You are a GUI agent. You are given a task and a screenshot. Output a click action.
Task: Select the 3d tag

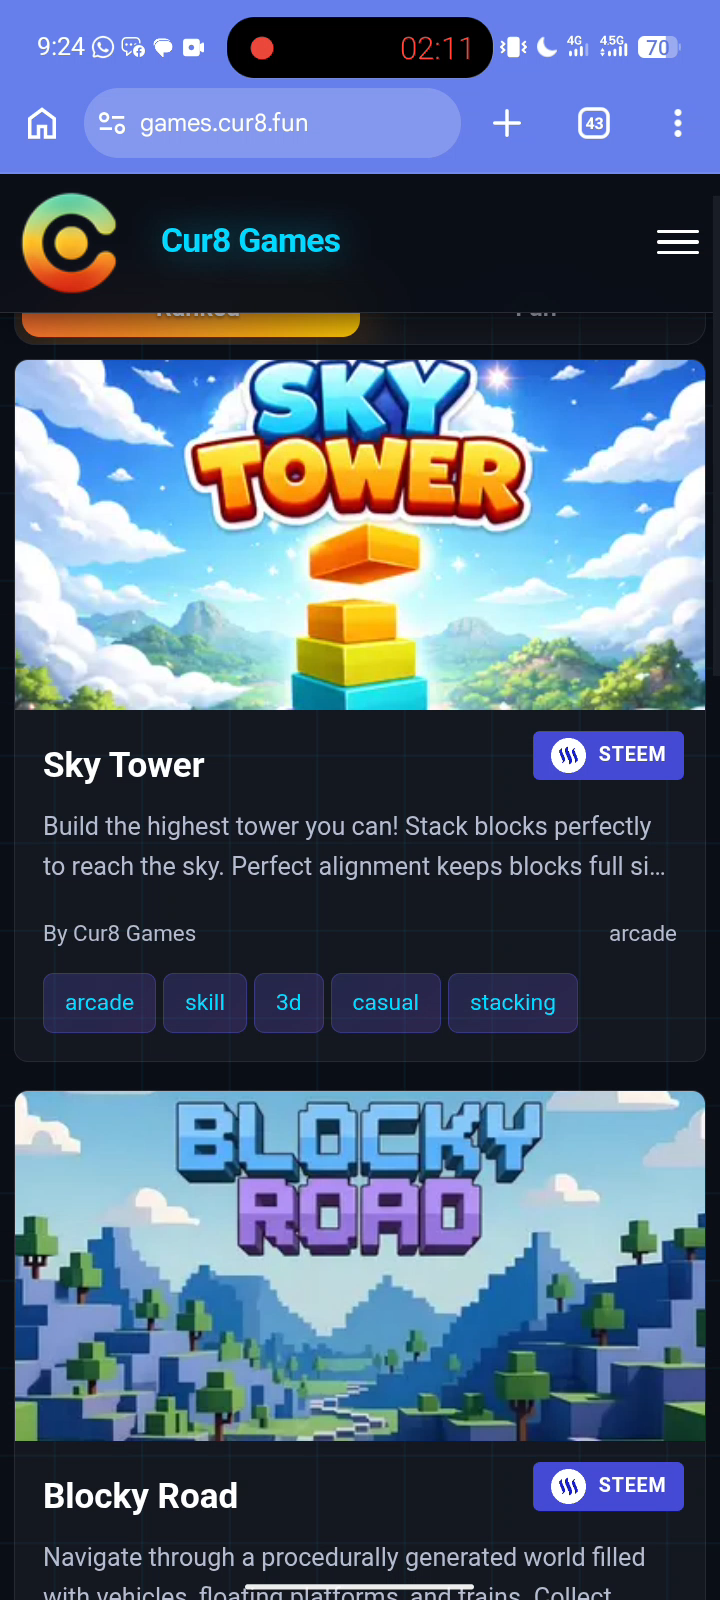pyautogui.click(x=289, y=1003)
